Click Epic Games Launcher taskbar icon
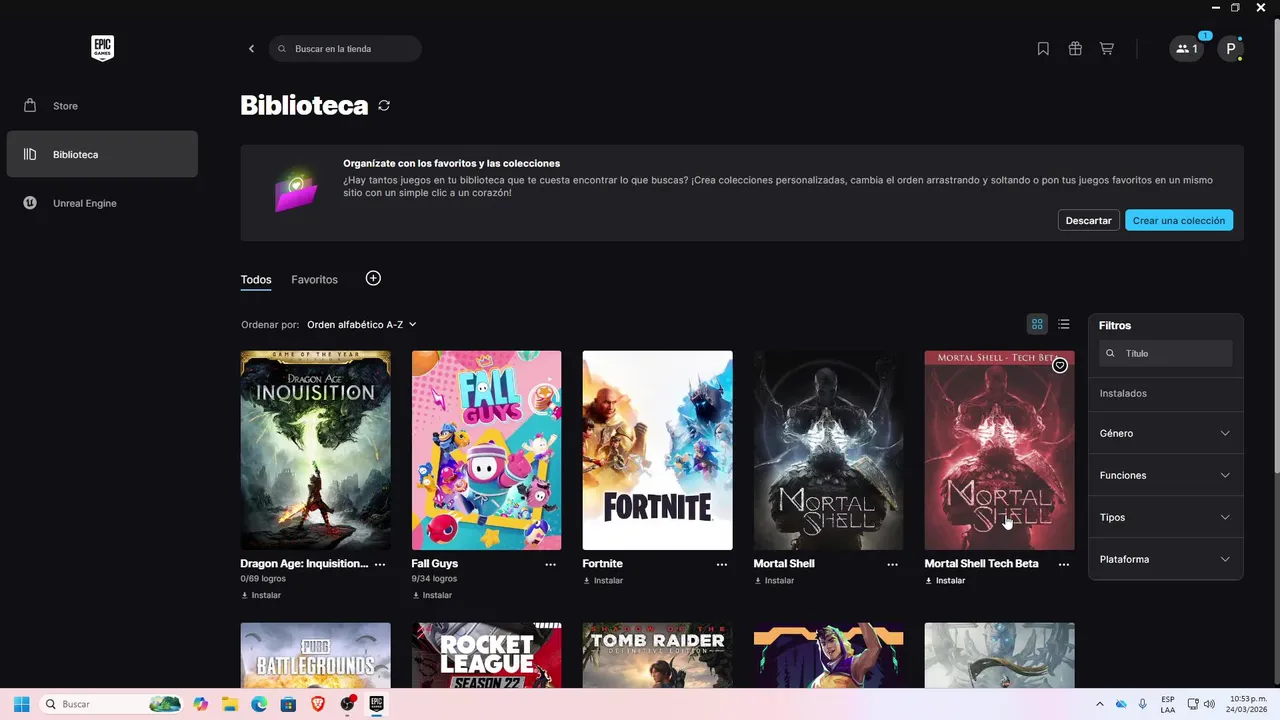Screen dimensions: 1280x720 pyautogui.click(x=377, y=704)
